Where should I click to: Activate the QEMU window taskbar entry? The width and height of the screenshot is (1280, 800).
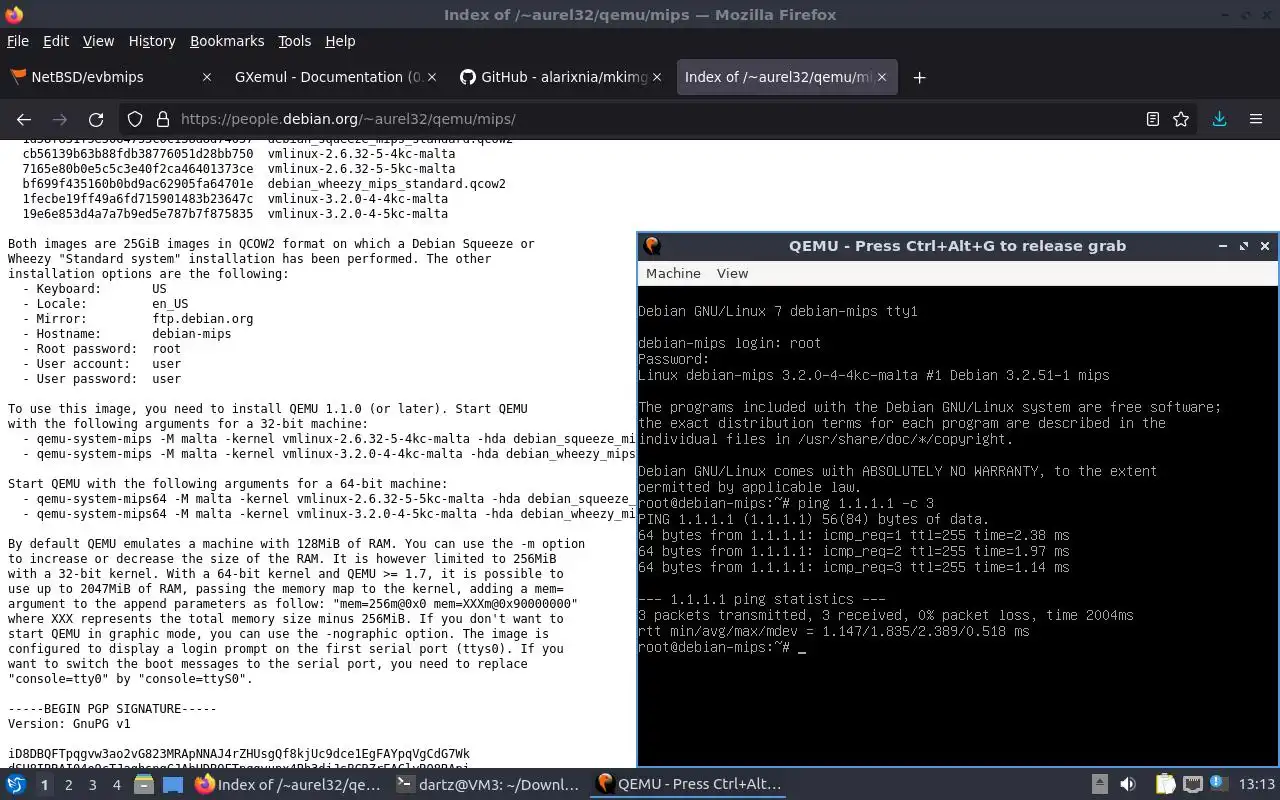click(688, 785)
